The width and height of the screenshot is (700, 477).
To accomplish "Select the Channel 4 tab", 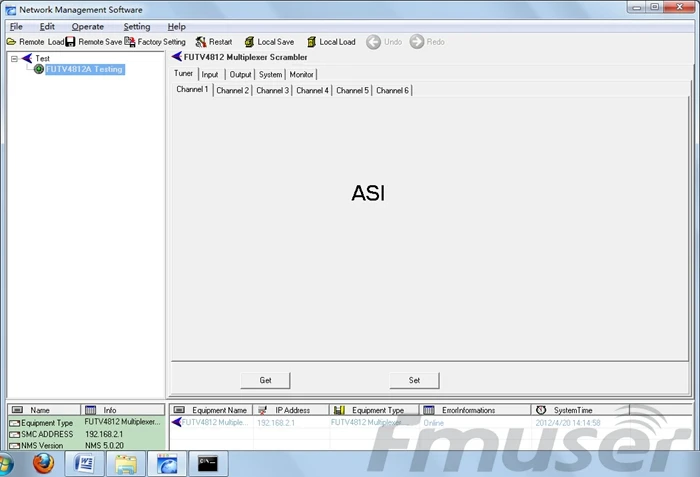I will click(312, 91).
